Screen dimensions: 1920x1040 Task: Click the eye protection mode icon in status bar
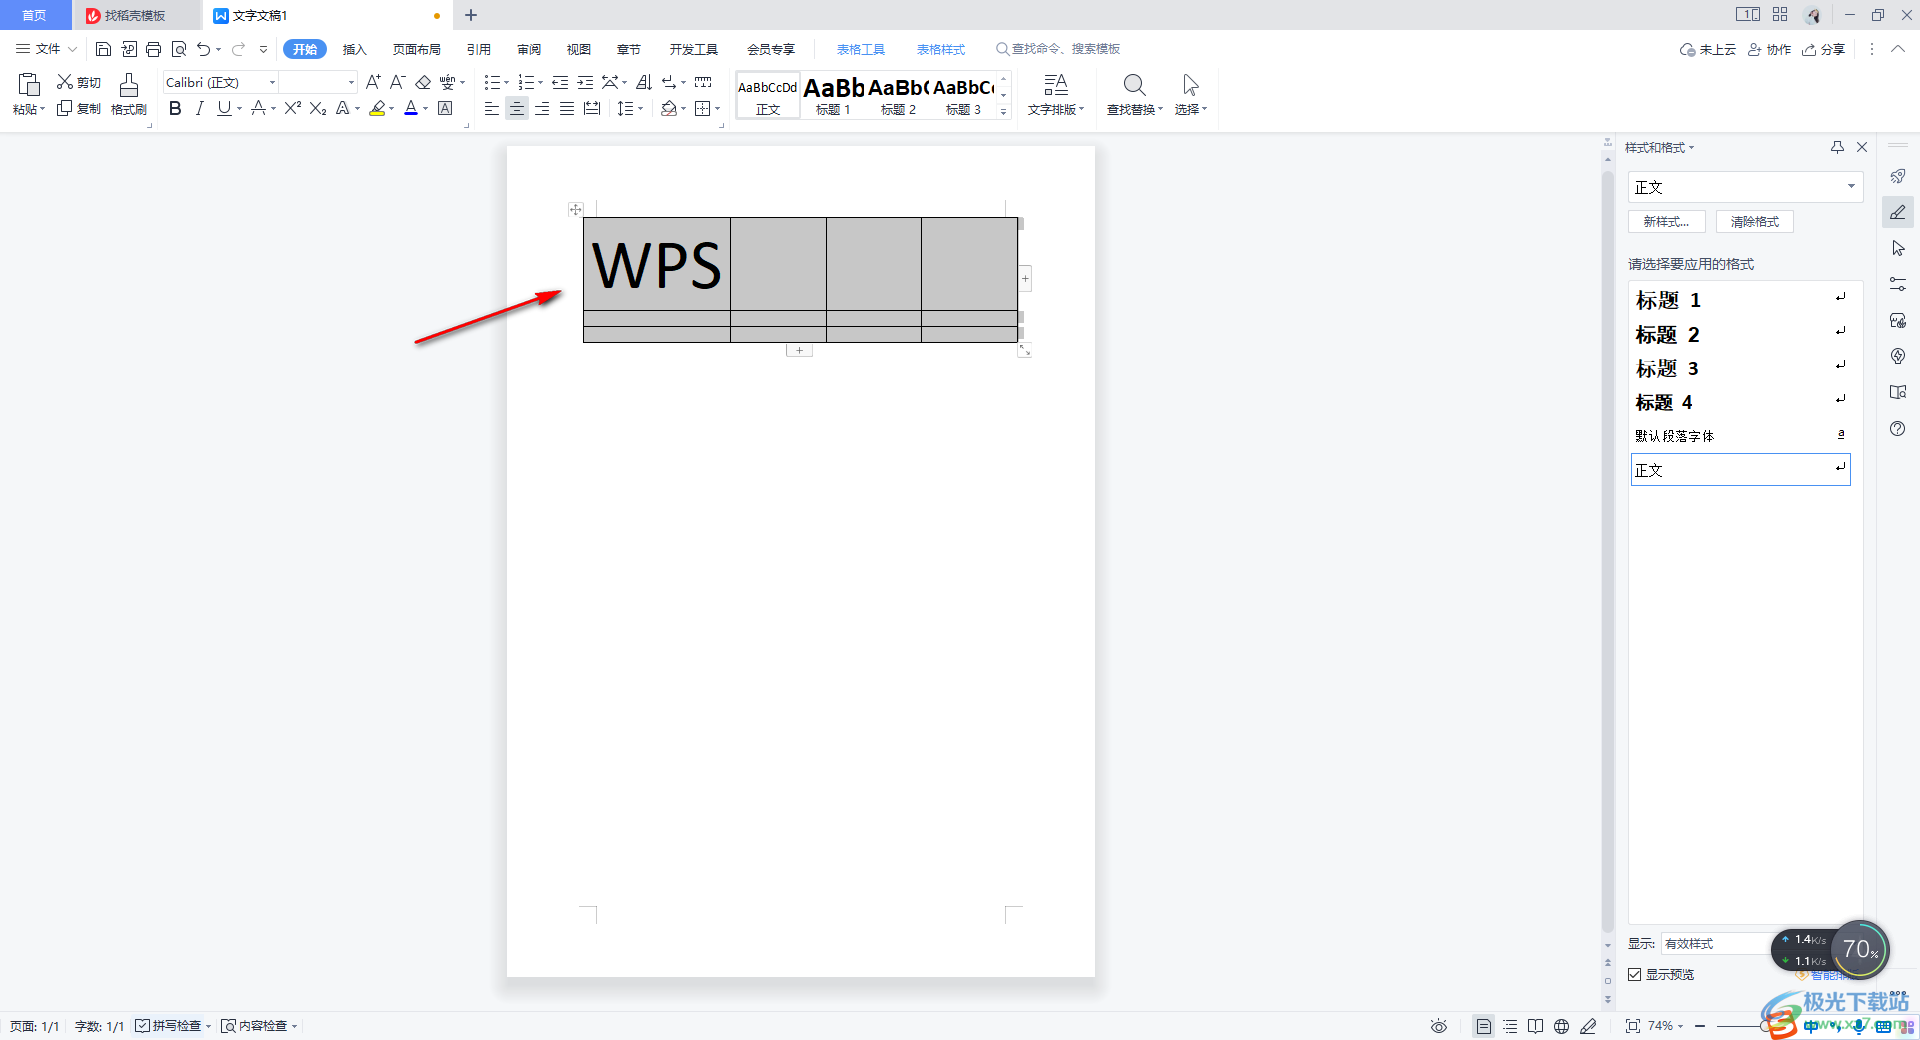tap(1438, 1026)
